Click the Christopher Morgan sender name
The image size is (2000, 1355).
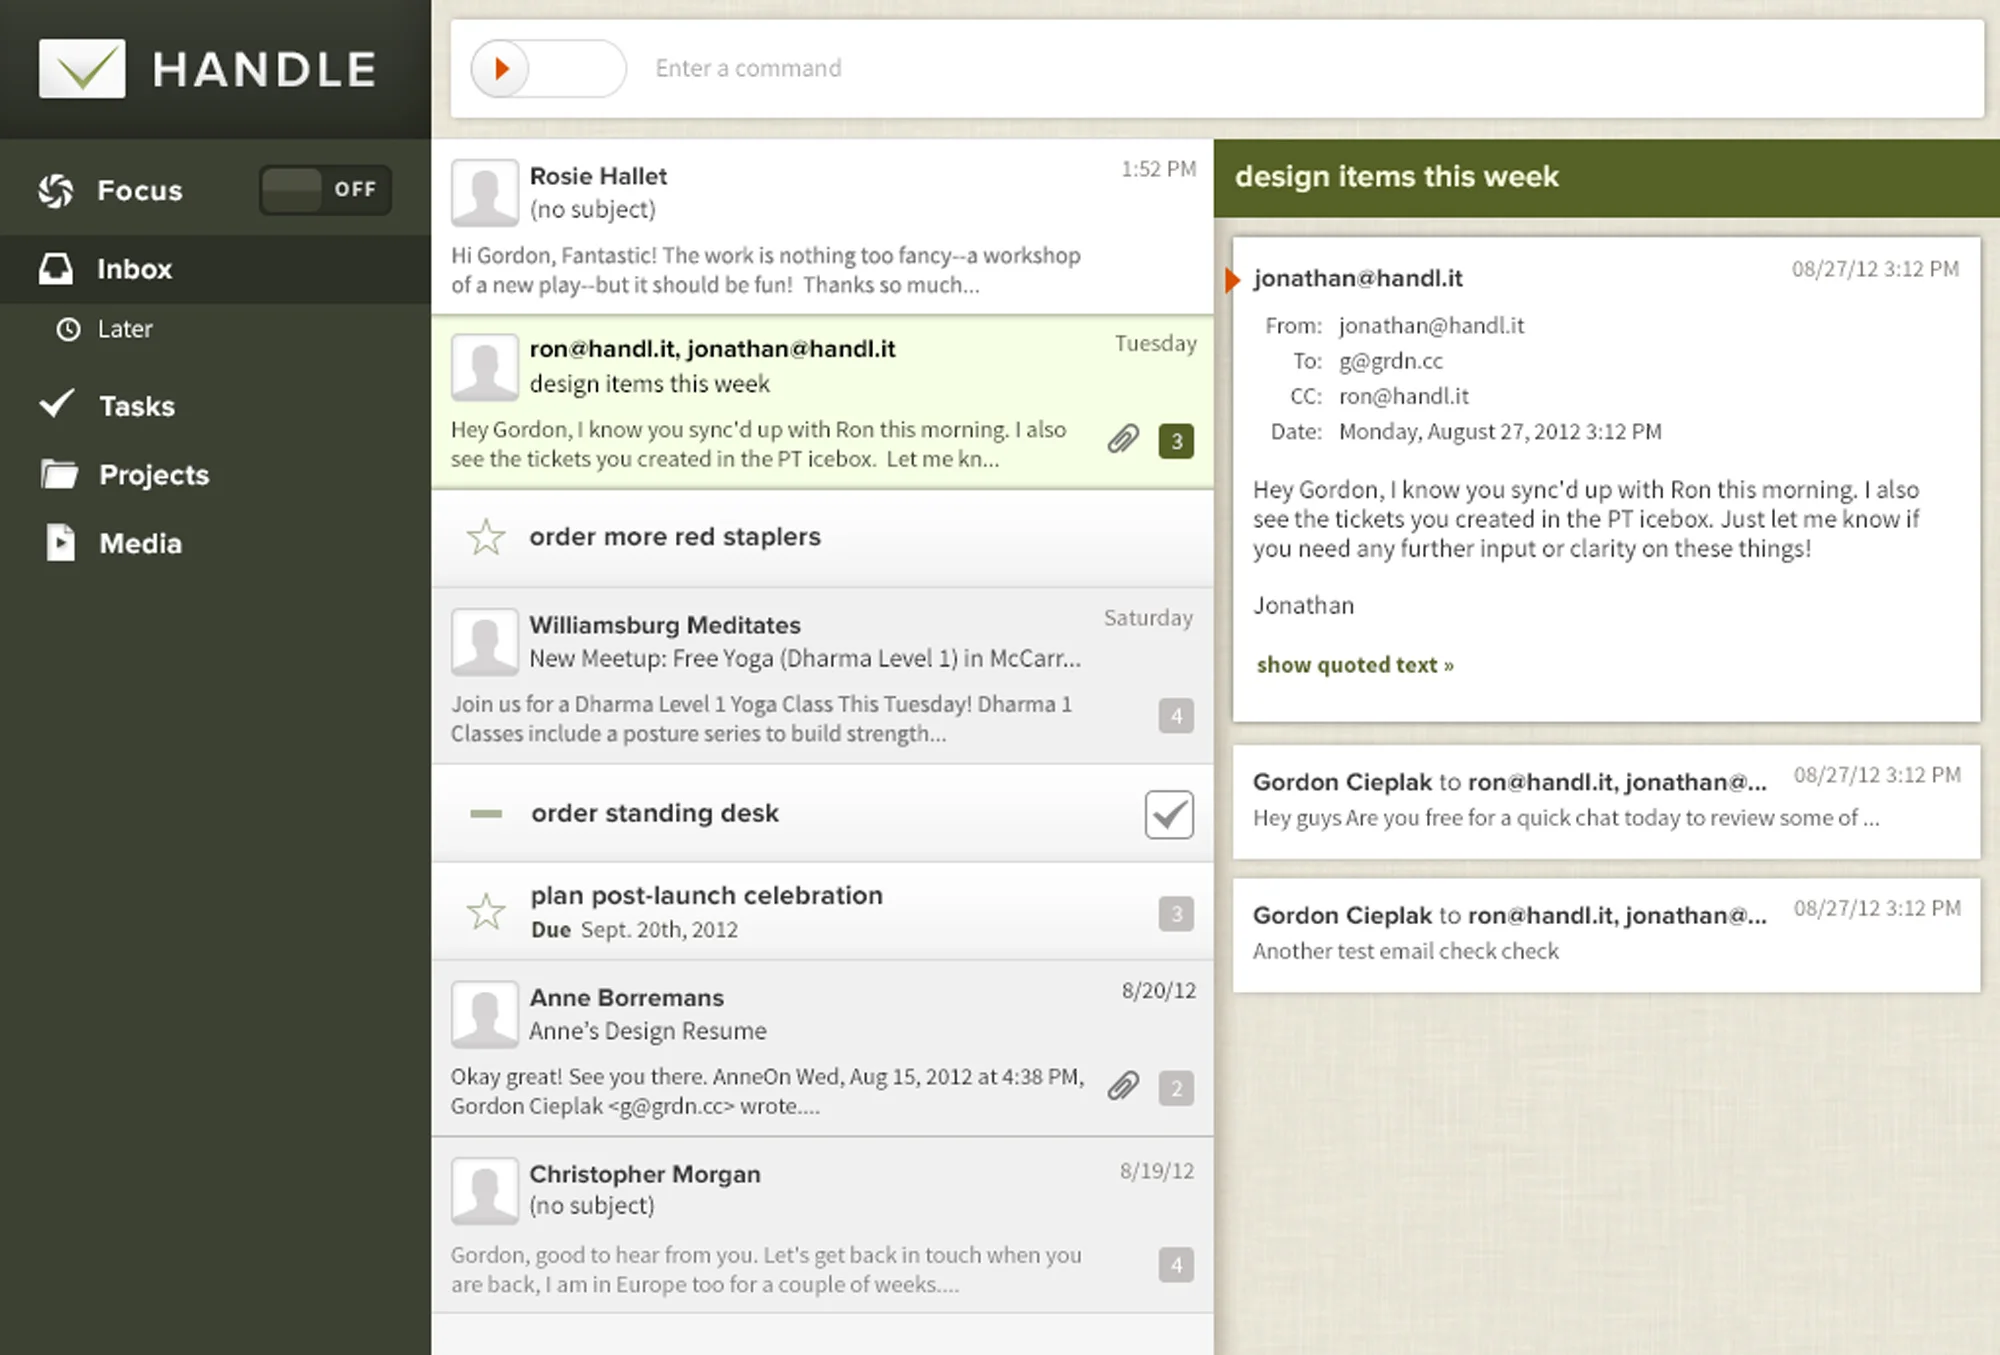click(x=645, y=1174)
